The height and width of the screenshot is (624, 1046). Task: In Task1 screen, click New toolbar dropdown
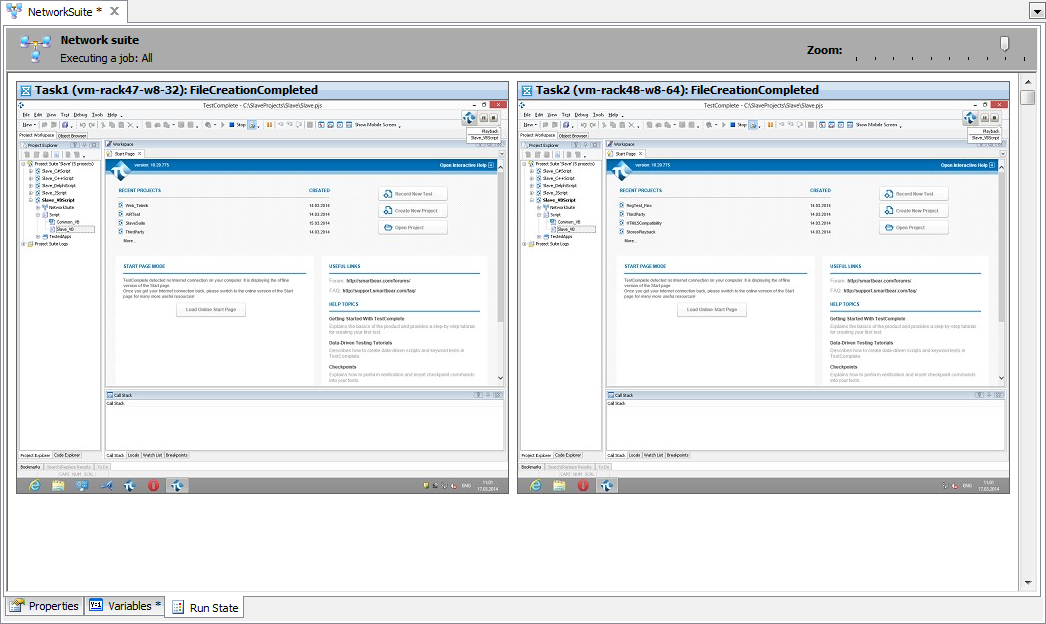(28, 125)
